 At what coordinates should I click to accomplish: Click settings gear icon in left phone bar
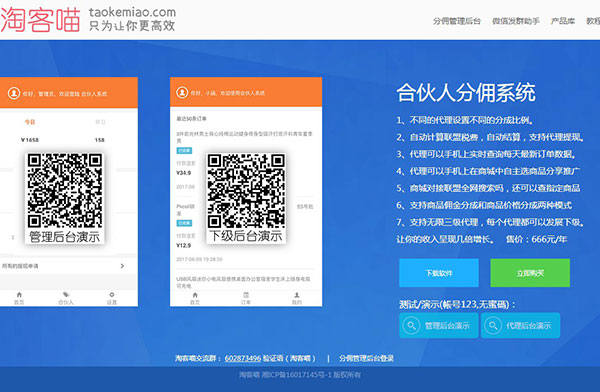tap(112, 295)
